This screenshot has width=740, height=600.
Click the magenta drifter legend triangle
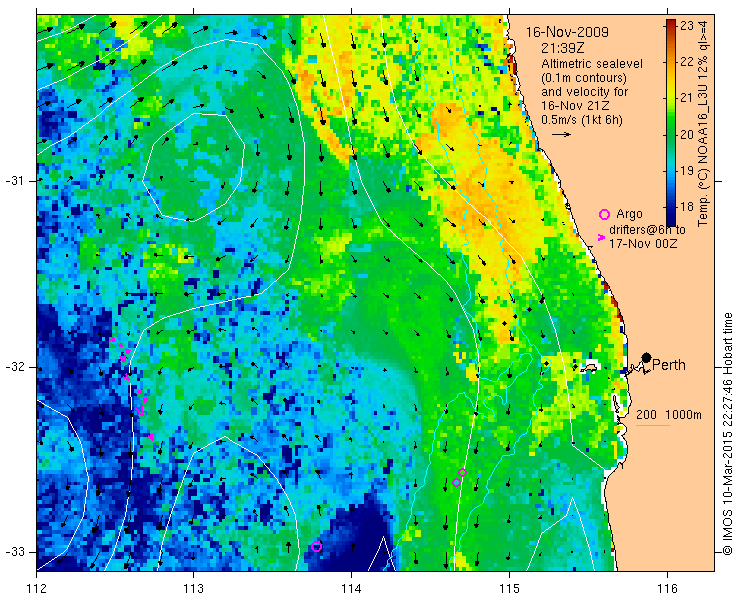coord(601,237)
